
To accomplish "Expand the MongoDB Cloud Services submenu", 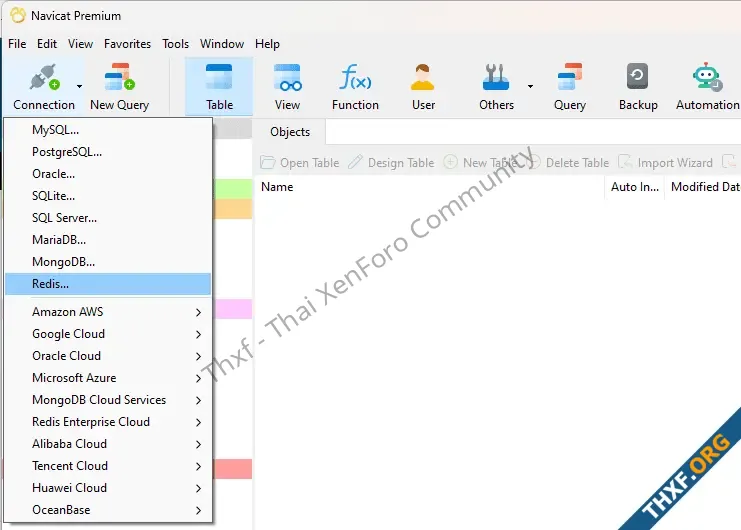I will [x=108, y=400].
